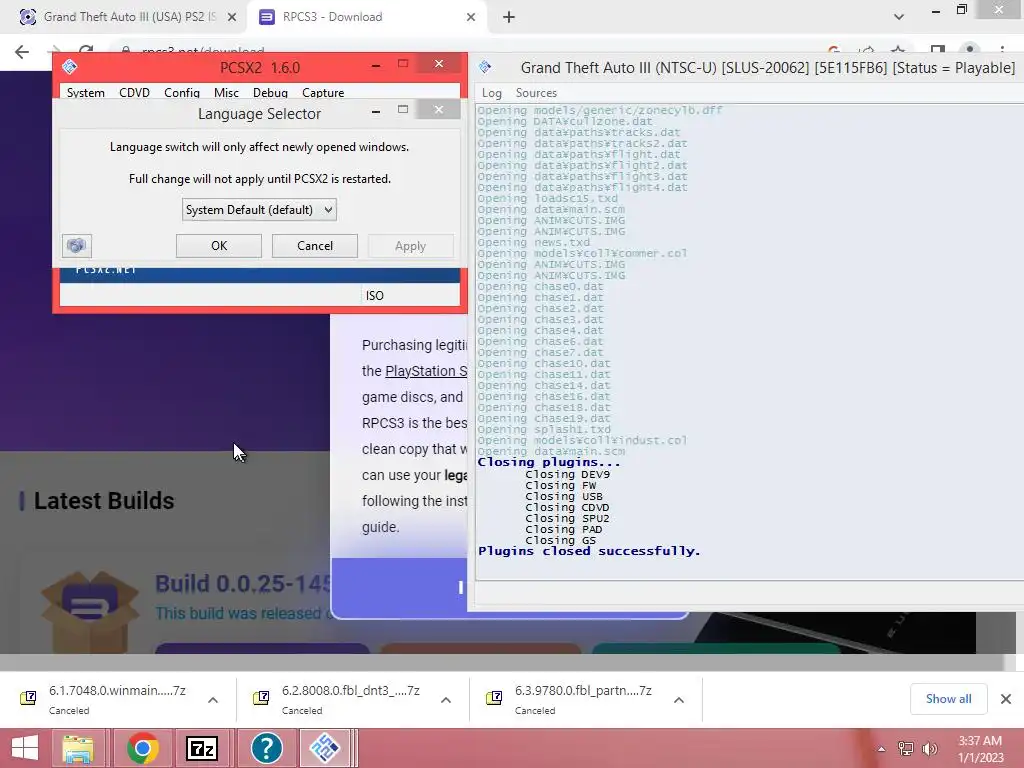Confirm language with OK button
The height and width of the screenshot is (768, 1024).
tap(219, 246)
